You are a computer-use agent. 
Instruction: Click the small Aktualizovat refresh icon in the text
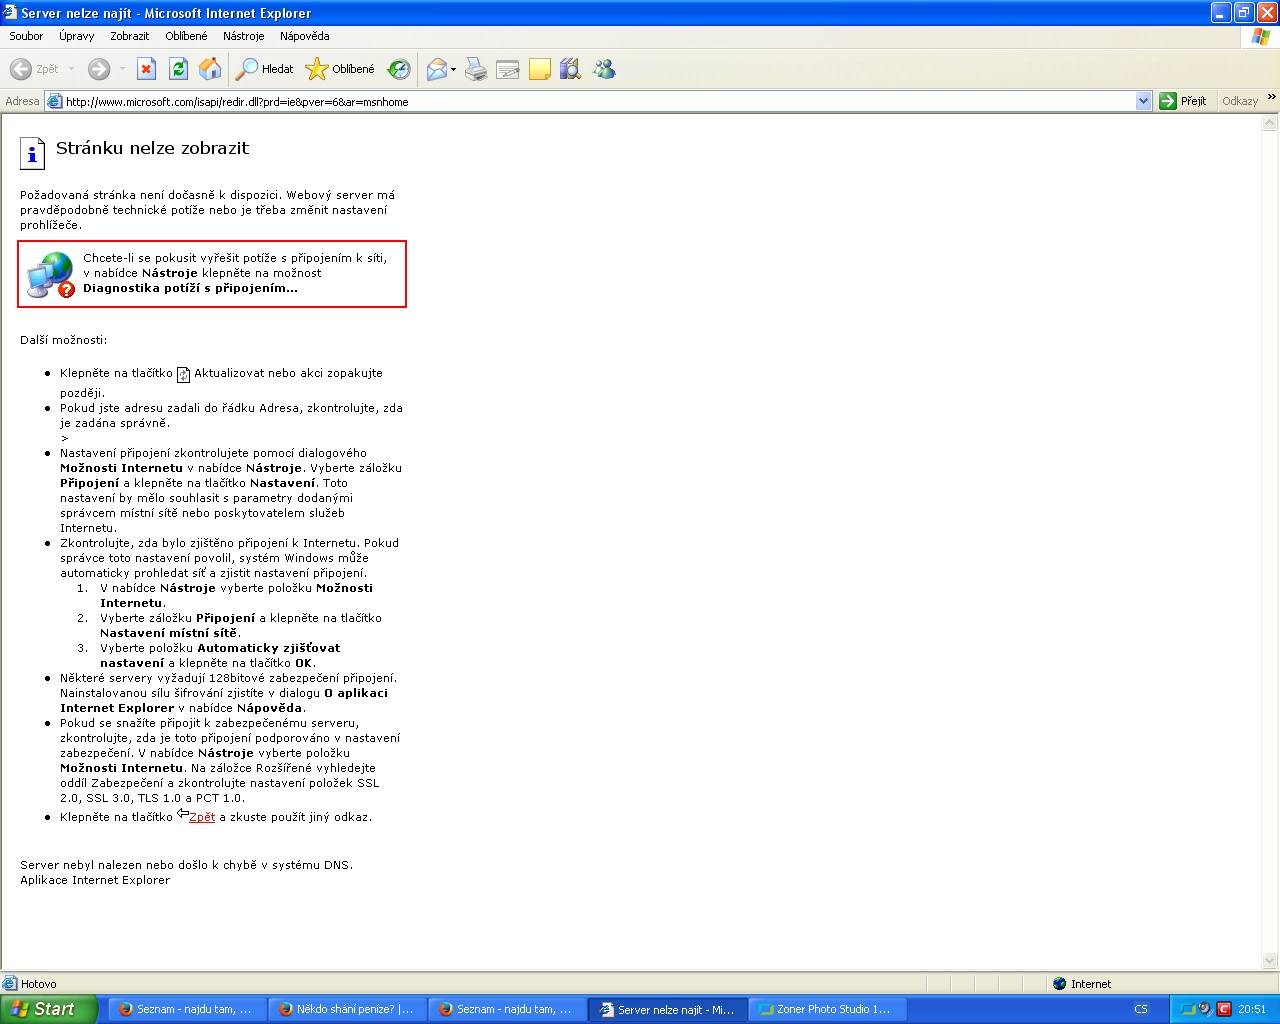[183, 375]
